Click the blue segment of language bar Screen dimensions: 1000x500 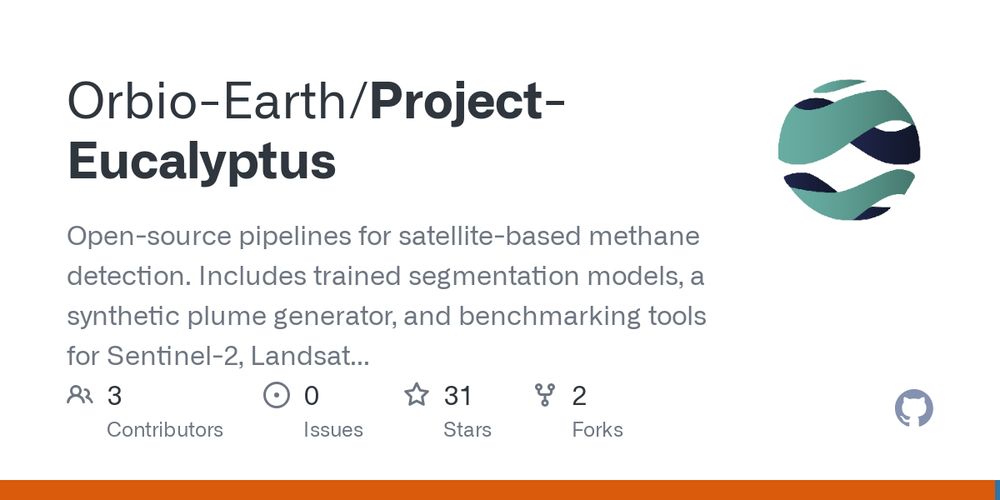[997, 490]
